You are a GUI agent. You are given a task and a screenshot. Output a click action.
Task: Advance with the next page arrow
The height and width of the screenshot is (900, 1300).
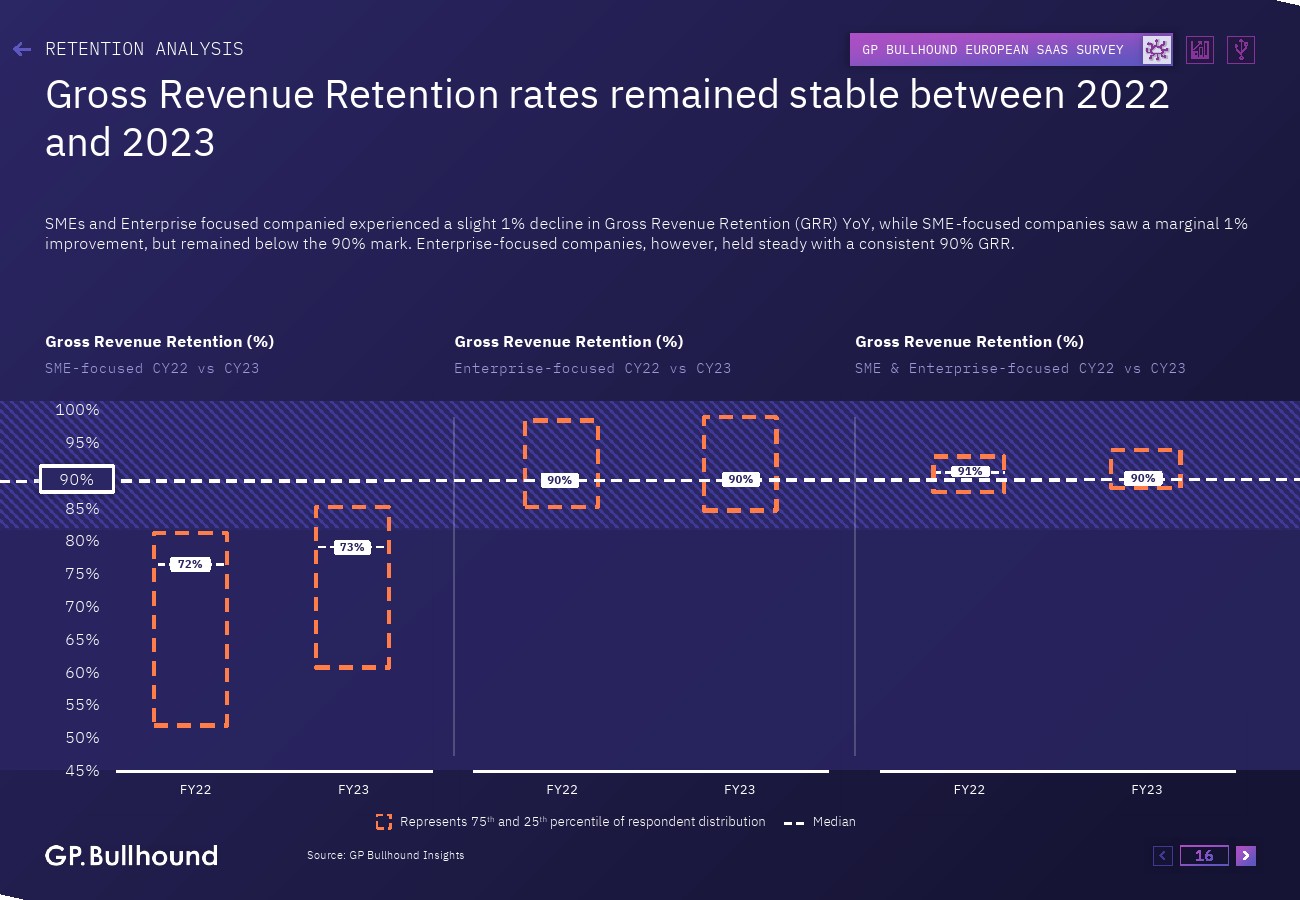[1245, 855]
